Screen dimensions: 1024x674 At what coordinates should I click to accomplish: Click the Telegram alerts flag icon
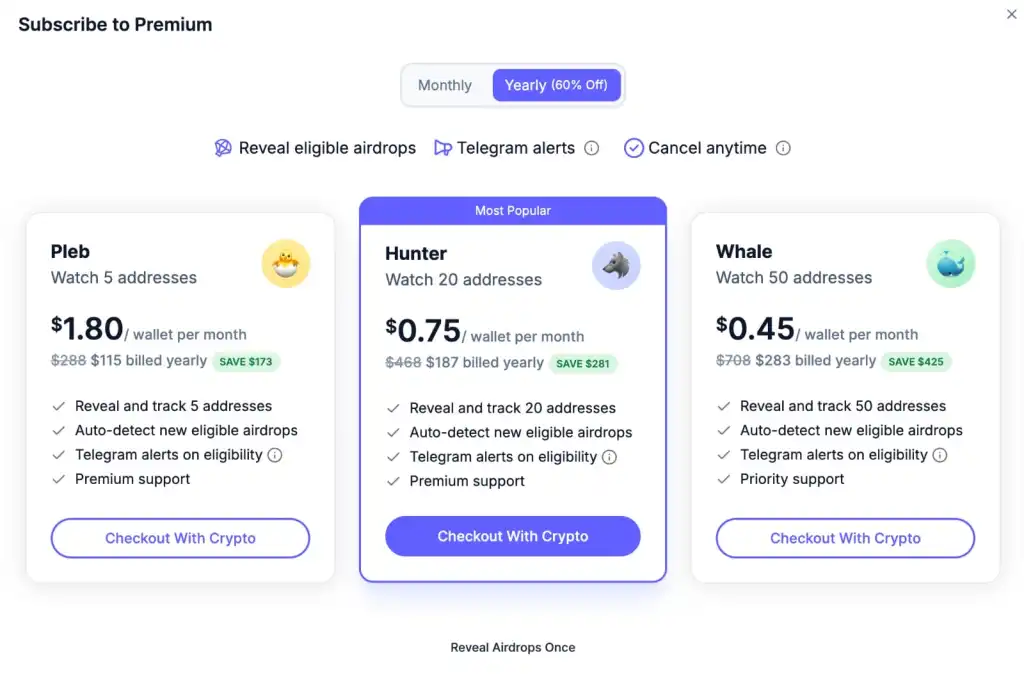441,147
